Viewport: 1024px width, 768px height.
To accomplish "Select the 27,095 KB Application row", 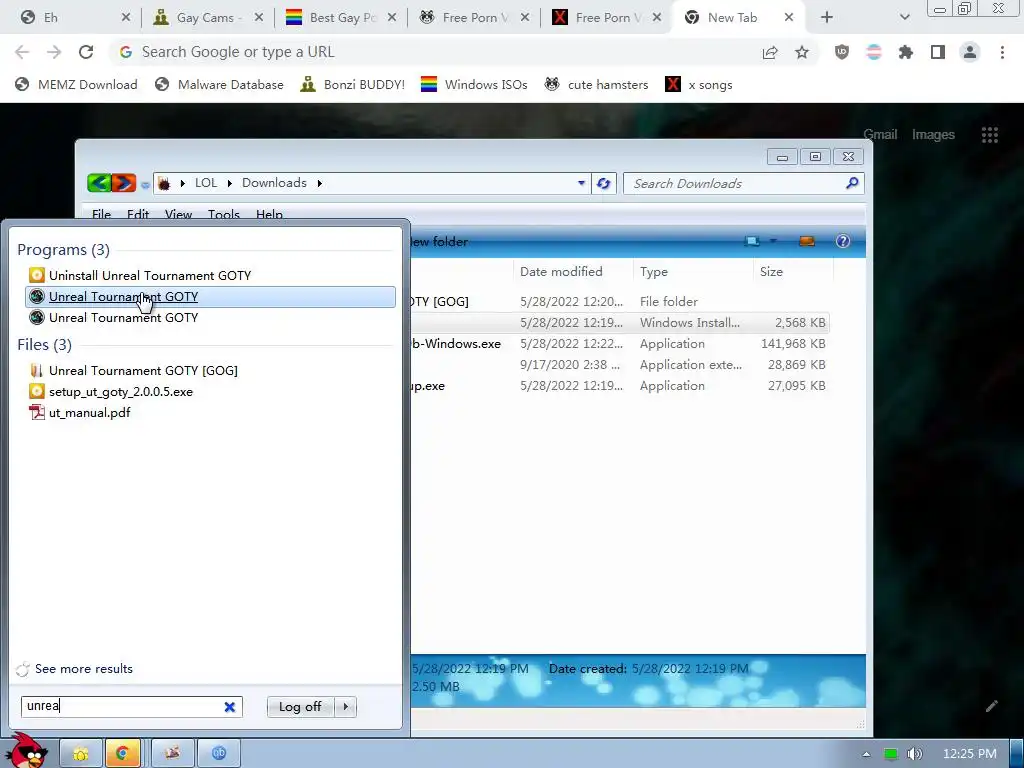I will pyautogui.click(x=620, y=385).
